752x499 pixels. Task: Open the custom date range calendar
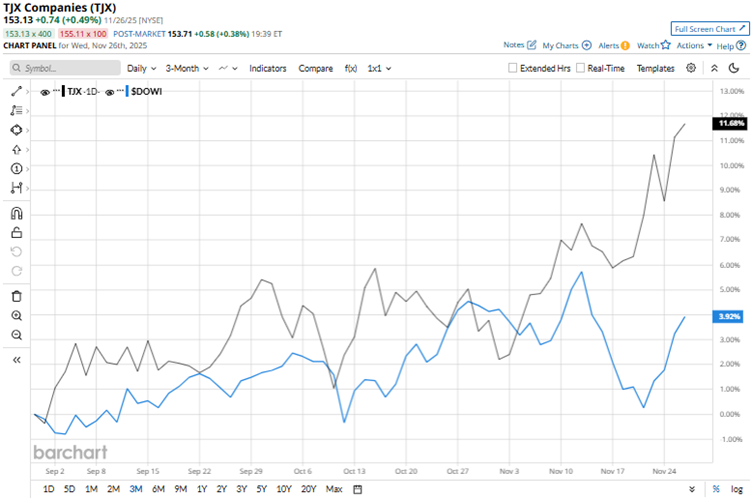pos(357,489)
